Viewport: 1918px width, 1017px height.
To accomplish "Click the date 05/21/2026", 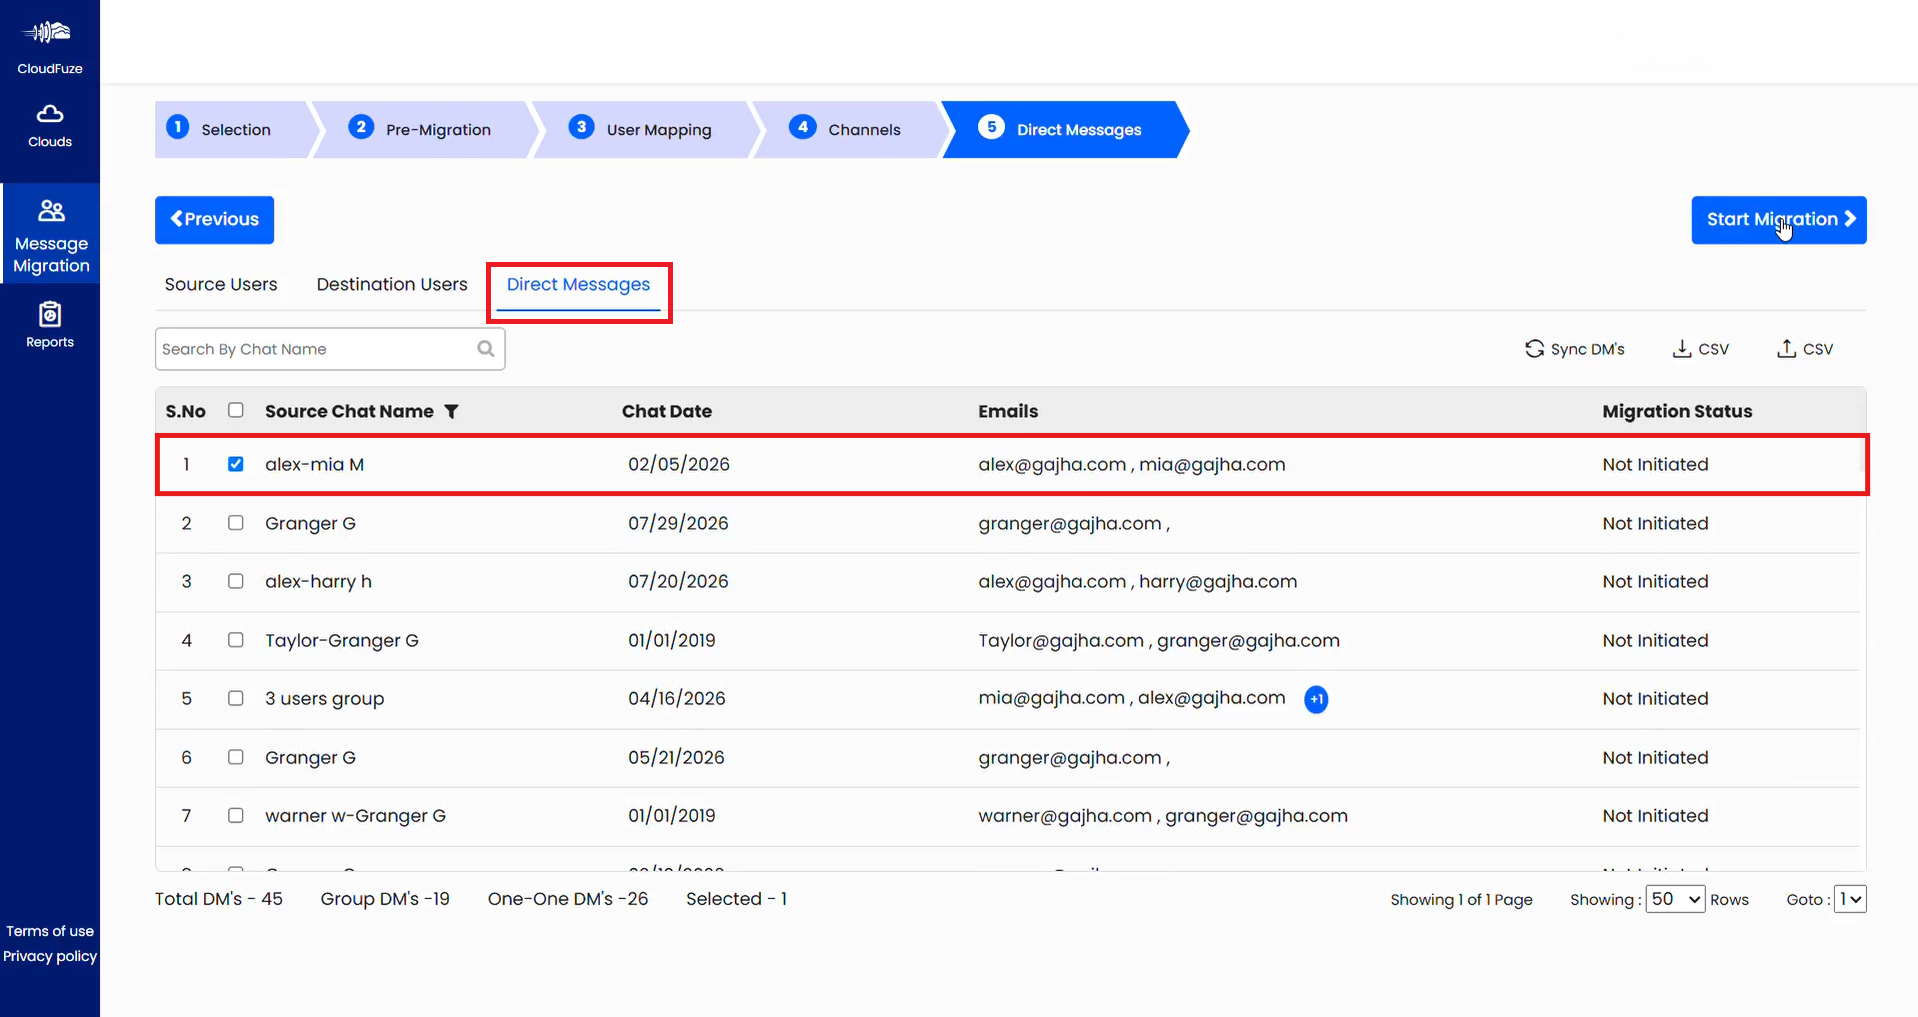I will point(676,757).
